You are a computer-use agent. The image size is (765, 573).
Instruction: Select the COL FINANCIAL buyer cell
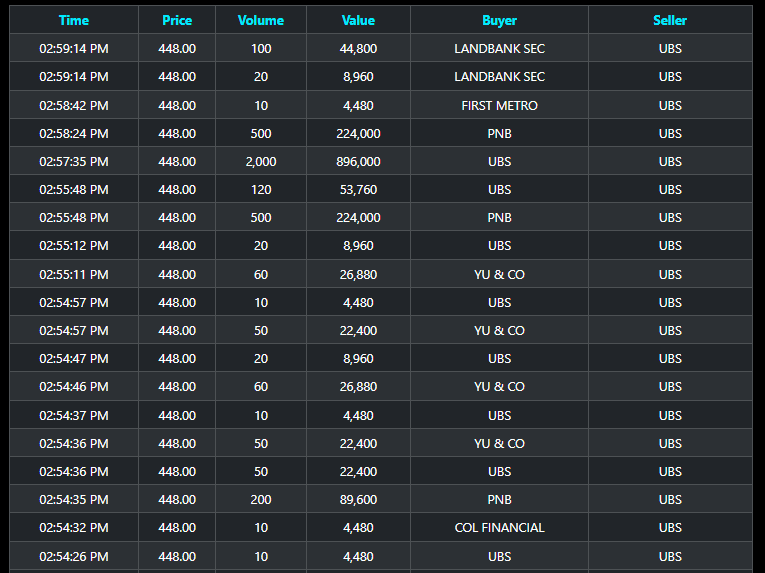[499, 527]
